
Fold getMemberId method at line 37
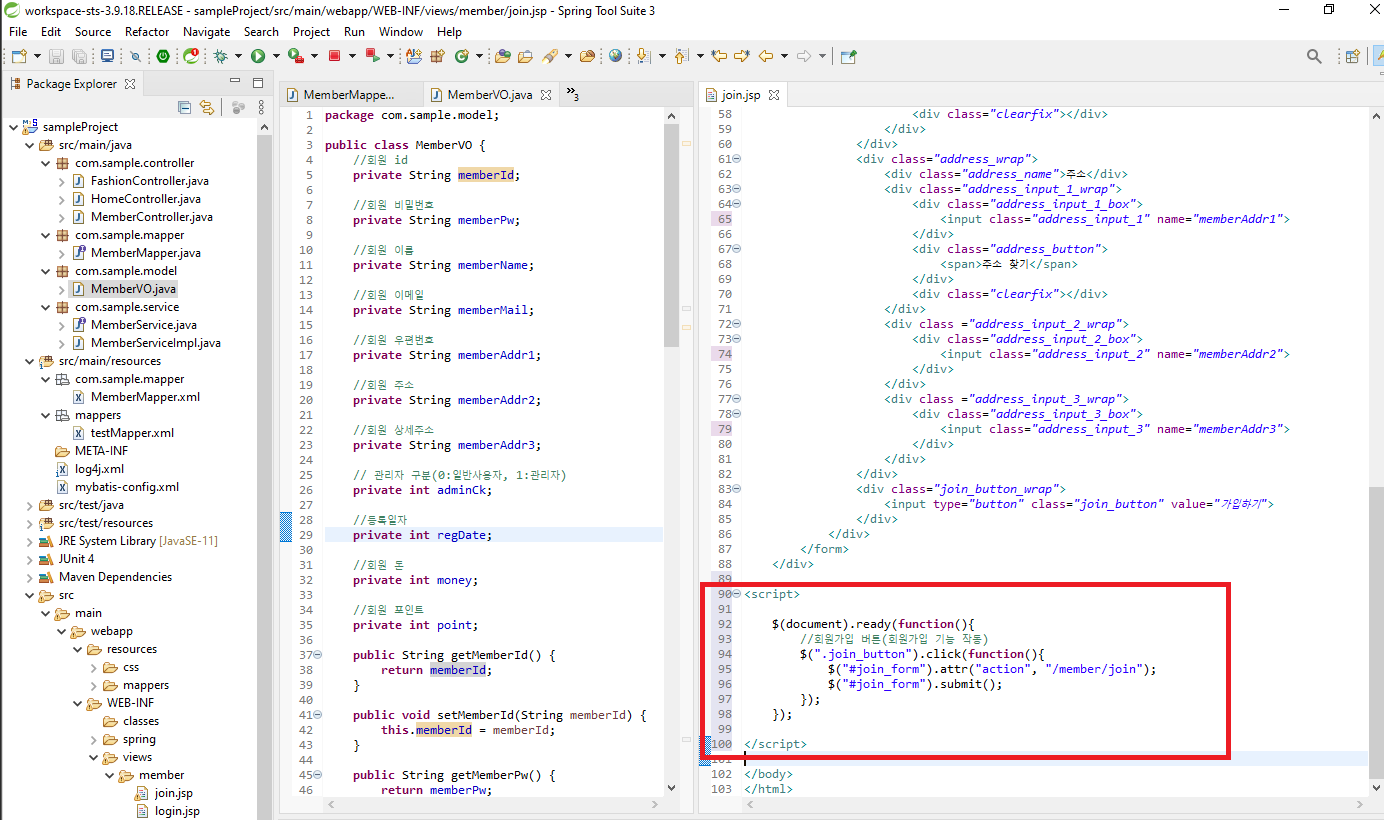[x=318, y=655]
